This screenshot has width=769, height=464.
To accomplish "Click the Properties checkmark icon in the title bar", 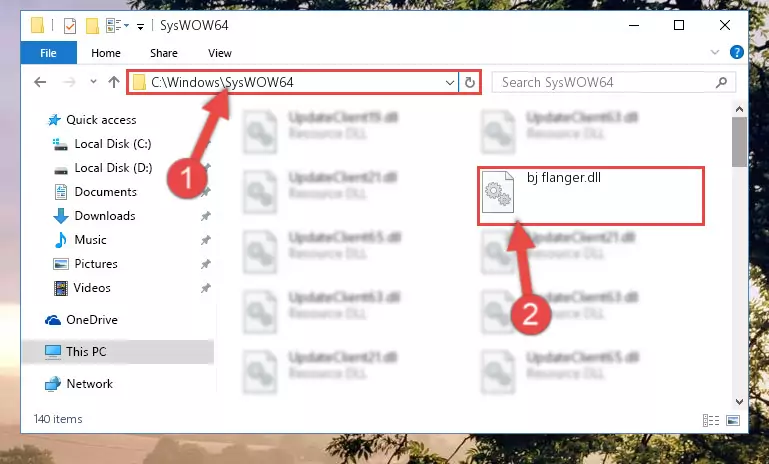I will [70, 26].
